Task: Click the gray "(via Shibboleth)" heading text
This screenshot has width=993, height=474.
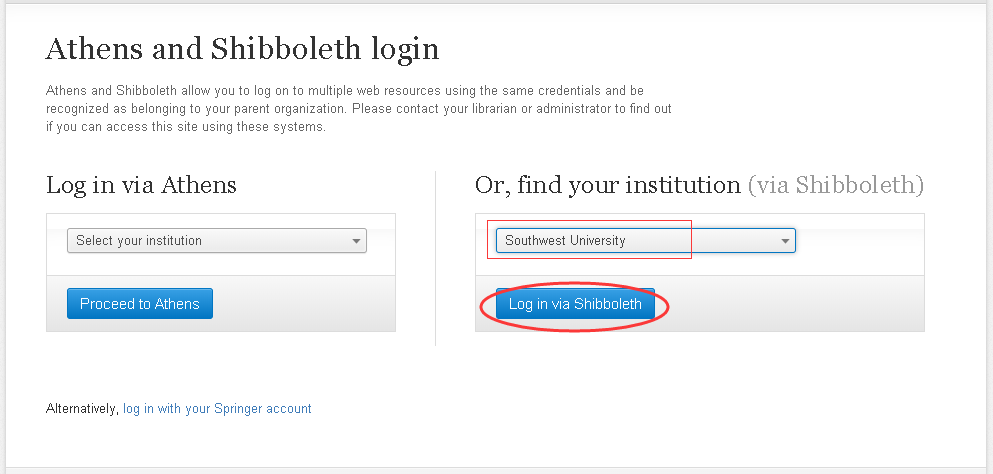Action: click(835, 185)
